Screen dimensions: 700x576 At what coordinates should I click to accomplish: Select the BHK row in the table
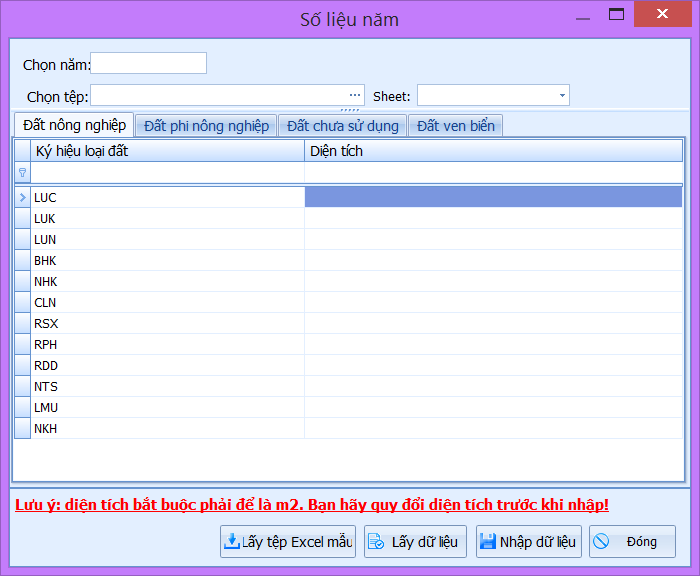pos(167,261)
